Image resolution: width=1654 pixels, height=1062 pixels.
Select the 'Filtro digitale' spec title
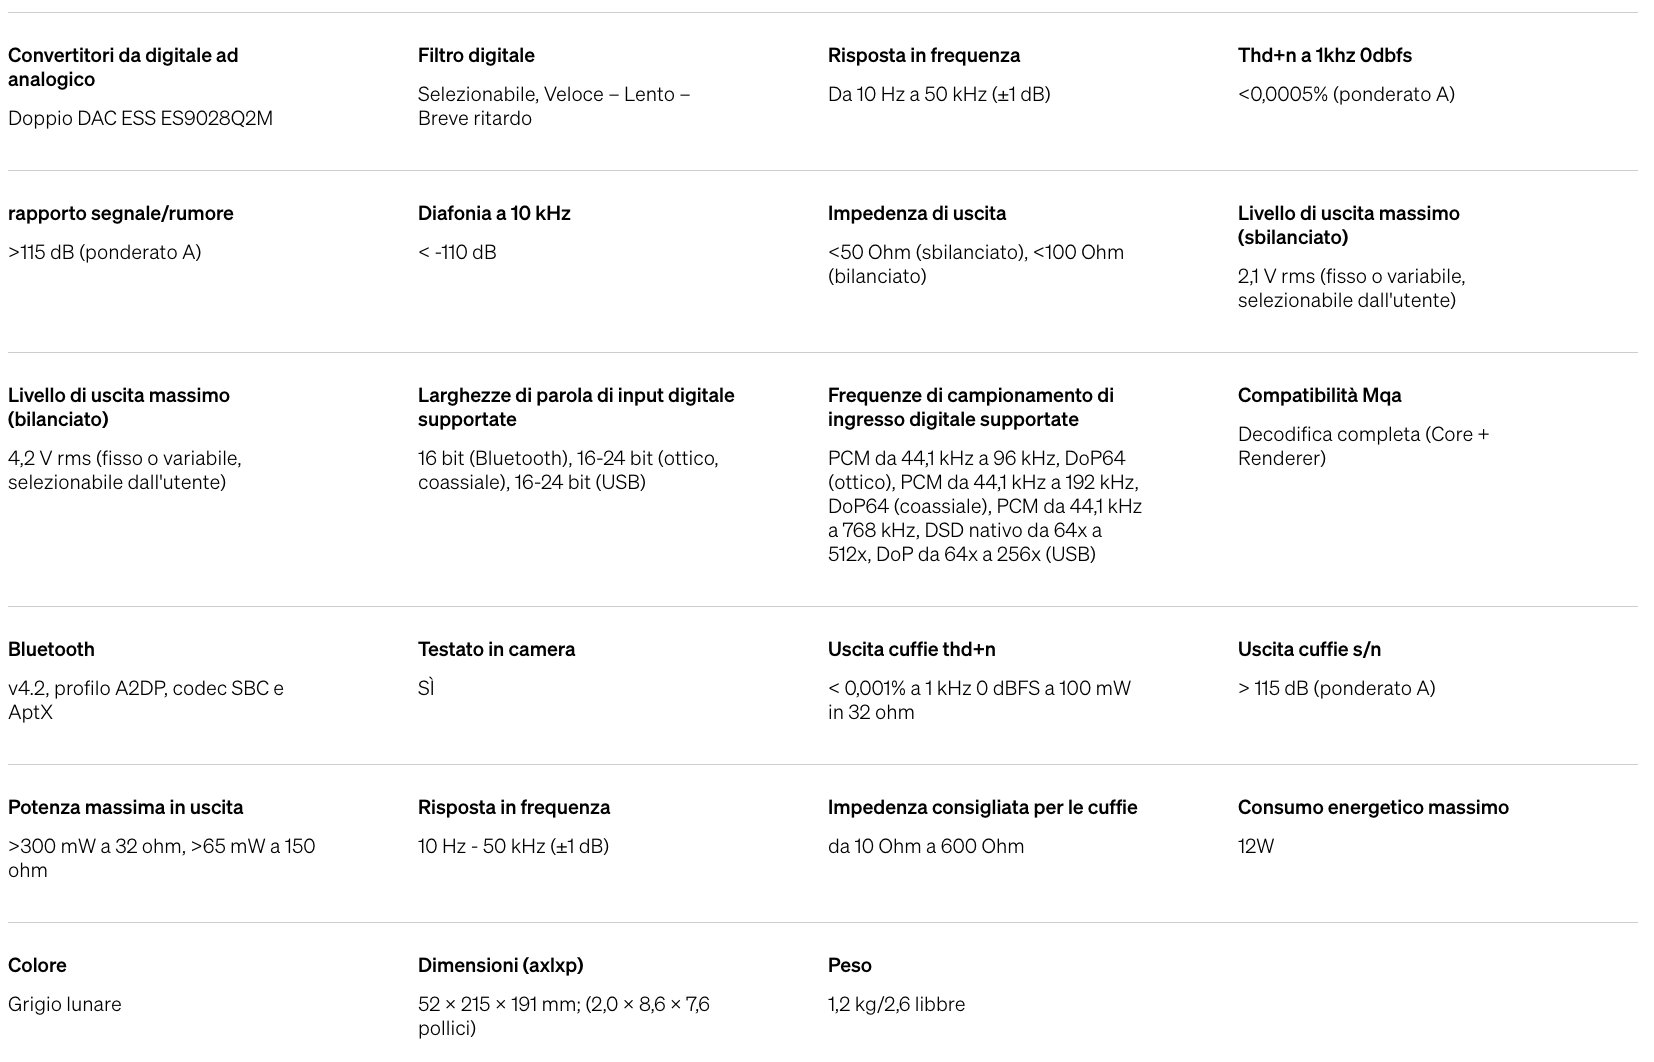tap(476, 55)
